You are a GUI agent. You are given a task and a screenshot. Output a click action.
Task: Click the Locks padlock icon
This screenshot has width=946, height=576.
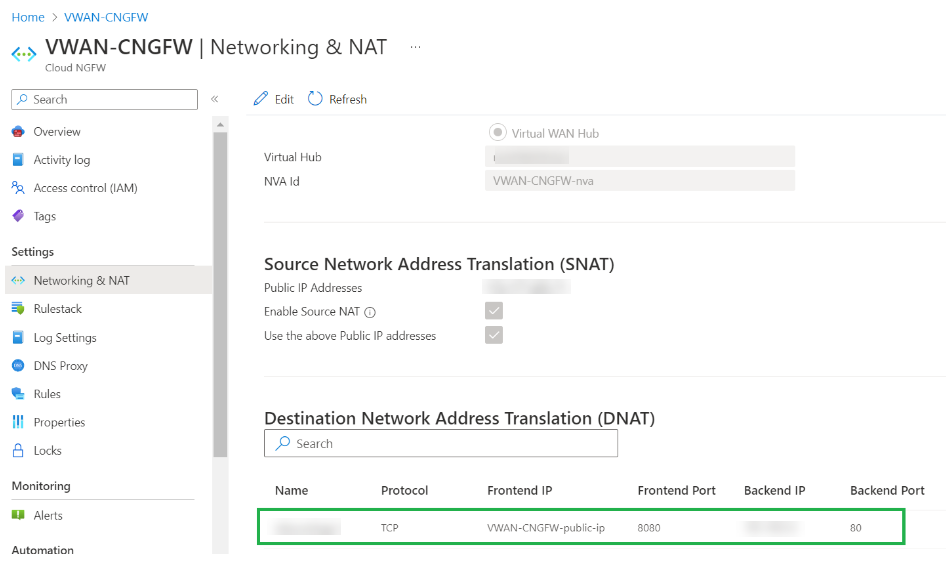(x=18, y=451)
